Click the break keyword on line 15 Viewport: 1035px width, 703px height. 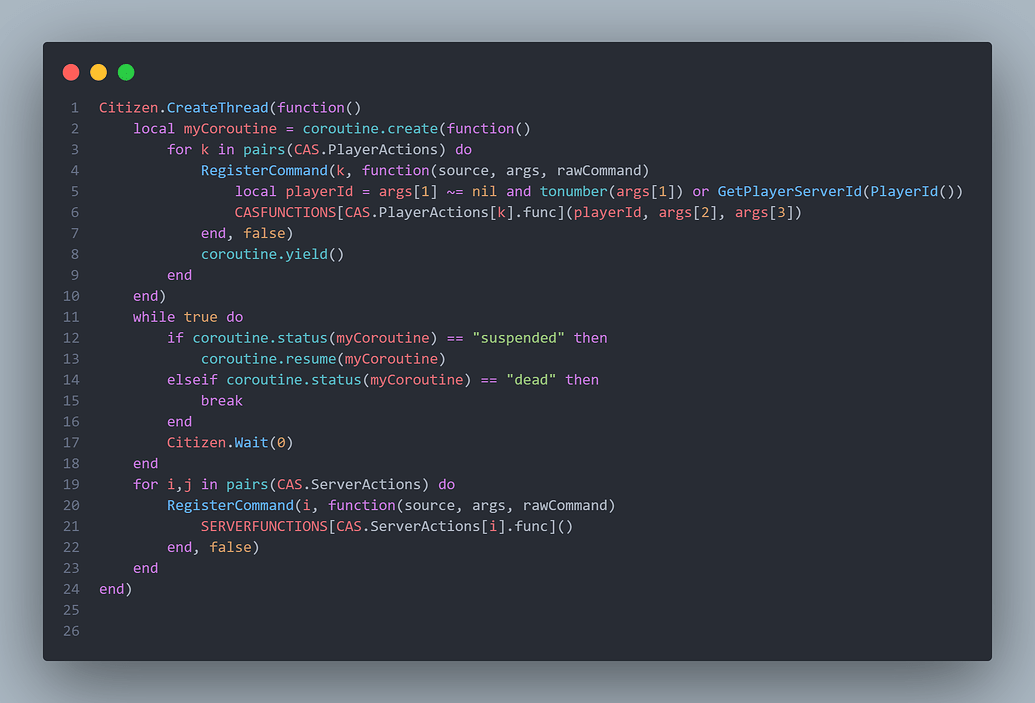tap(222, 401)
